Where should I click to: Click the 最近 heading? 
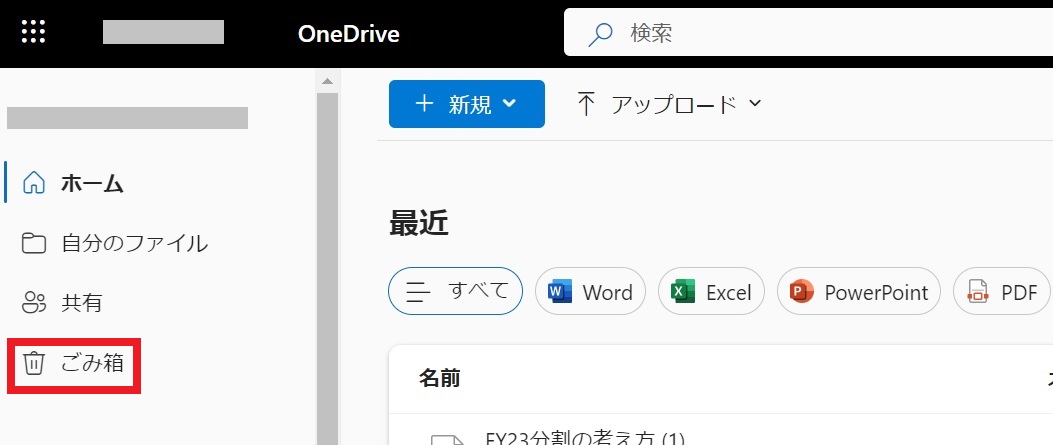coord(418,223)
